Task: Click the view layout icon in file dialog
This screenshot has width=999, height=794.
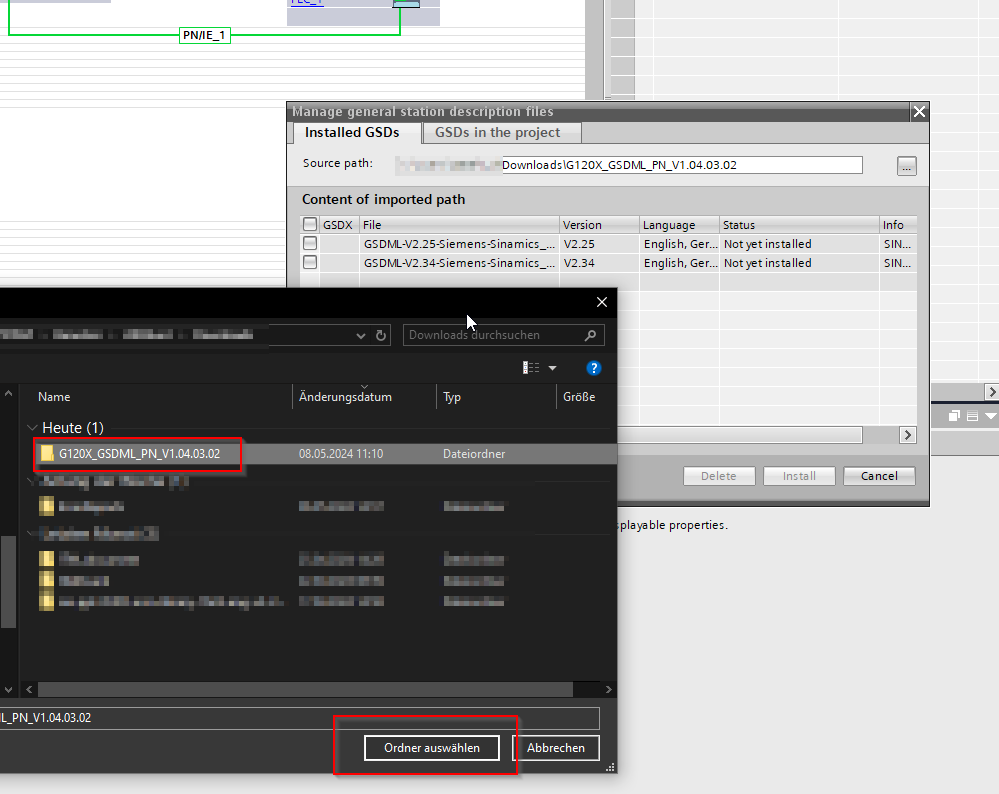Action: tap(531, 368)
